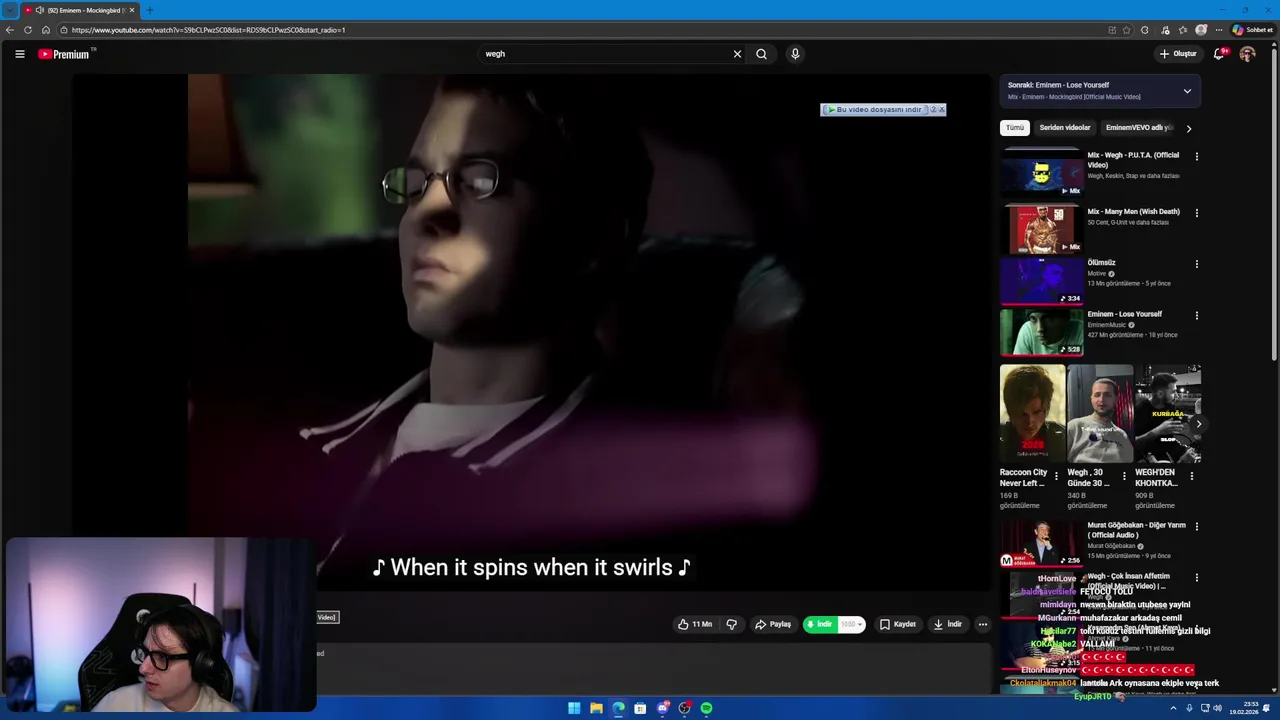The image size is (1280, 720).
Task: Play 'Eminem - Lose Yourself' recommendation
Action: (x=1041, y=332)
